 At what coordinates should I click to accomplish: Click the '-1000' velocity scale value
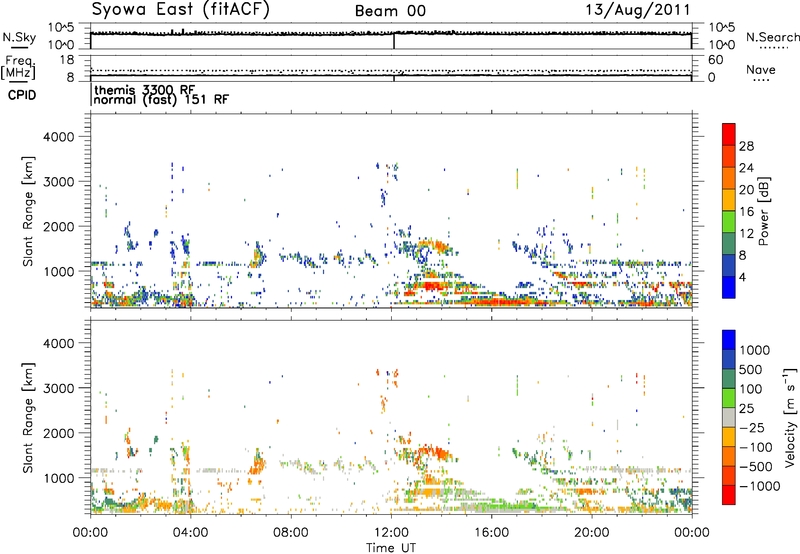point(759,486)
